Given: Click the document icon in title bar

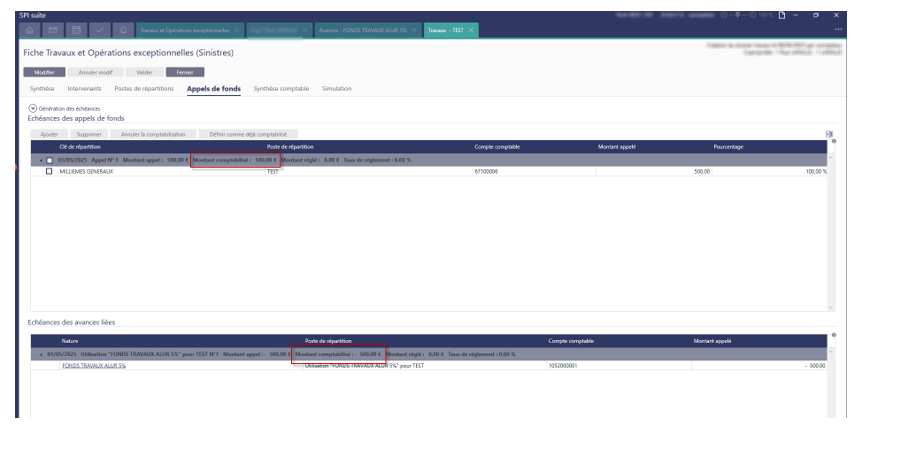Looking at the screenshot, I should click(x=781, y=15).
